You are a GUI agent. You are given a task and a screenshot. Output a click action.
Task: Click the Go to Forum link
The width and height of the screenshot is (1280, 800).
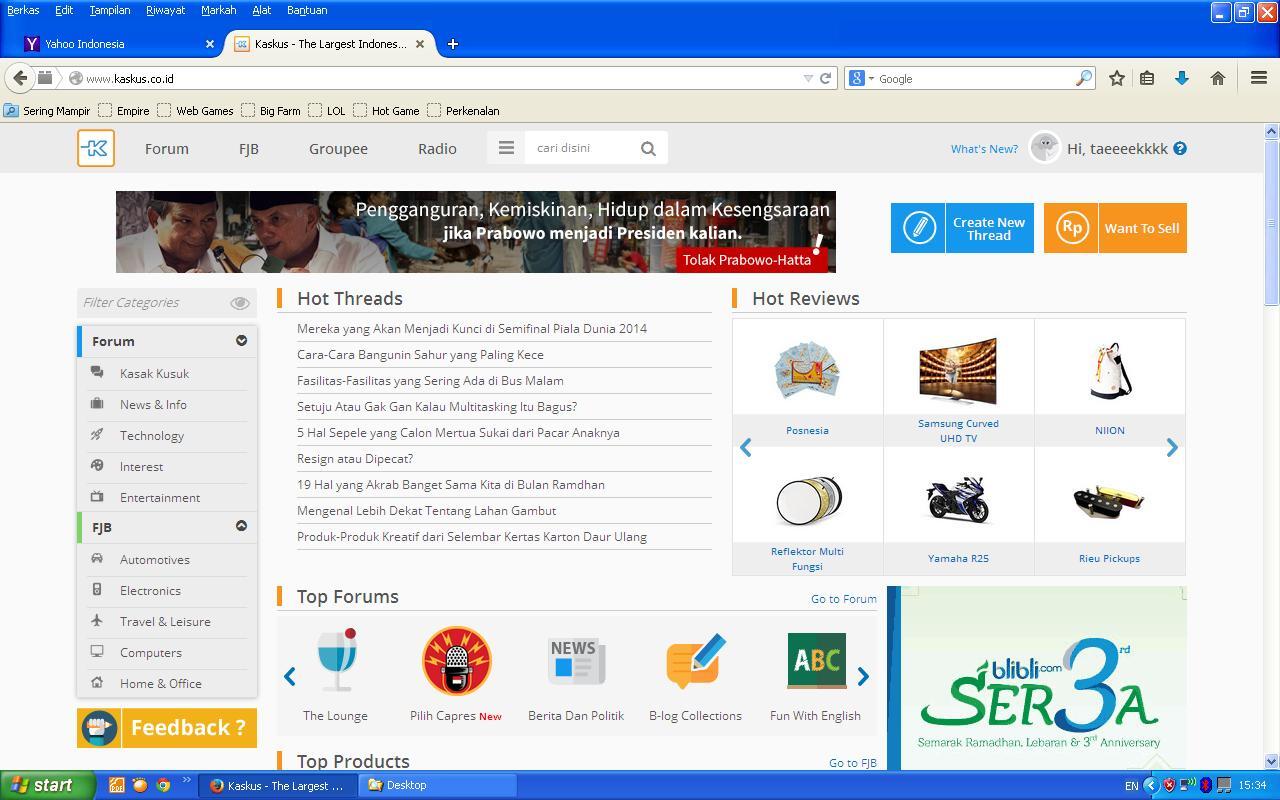tap(844, 599)
